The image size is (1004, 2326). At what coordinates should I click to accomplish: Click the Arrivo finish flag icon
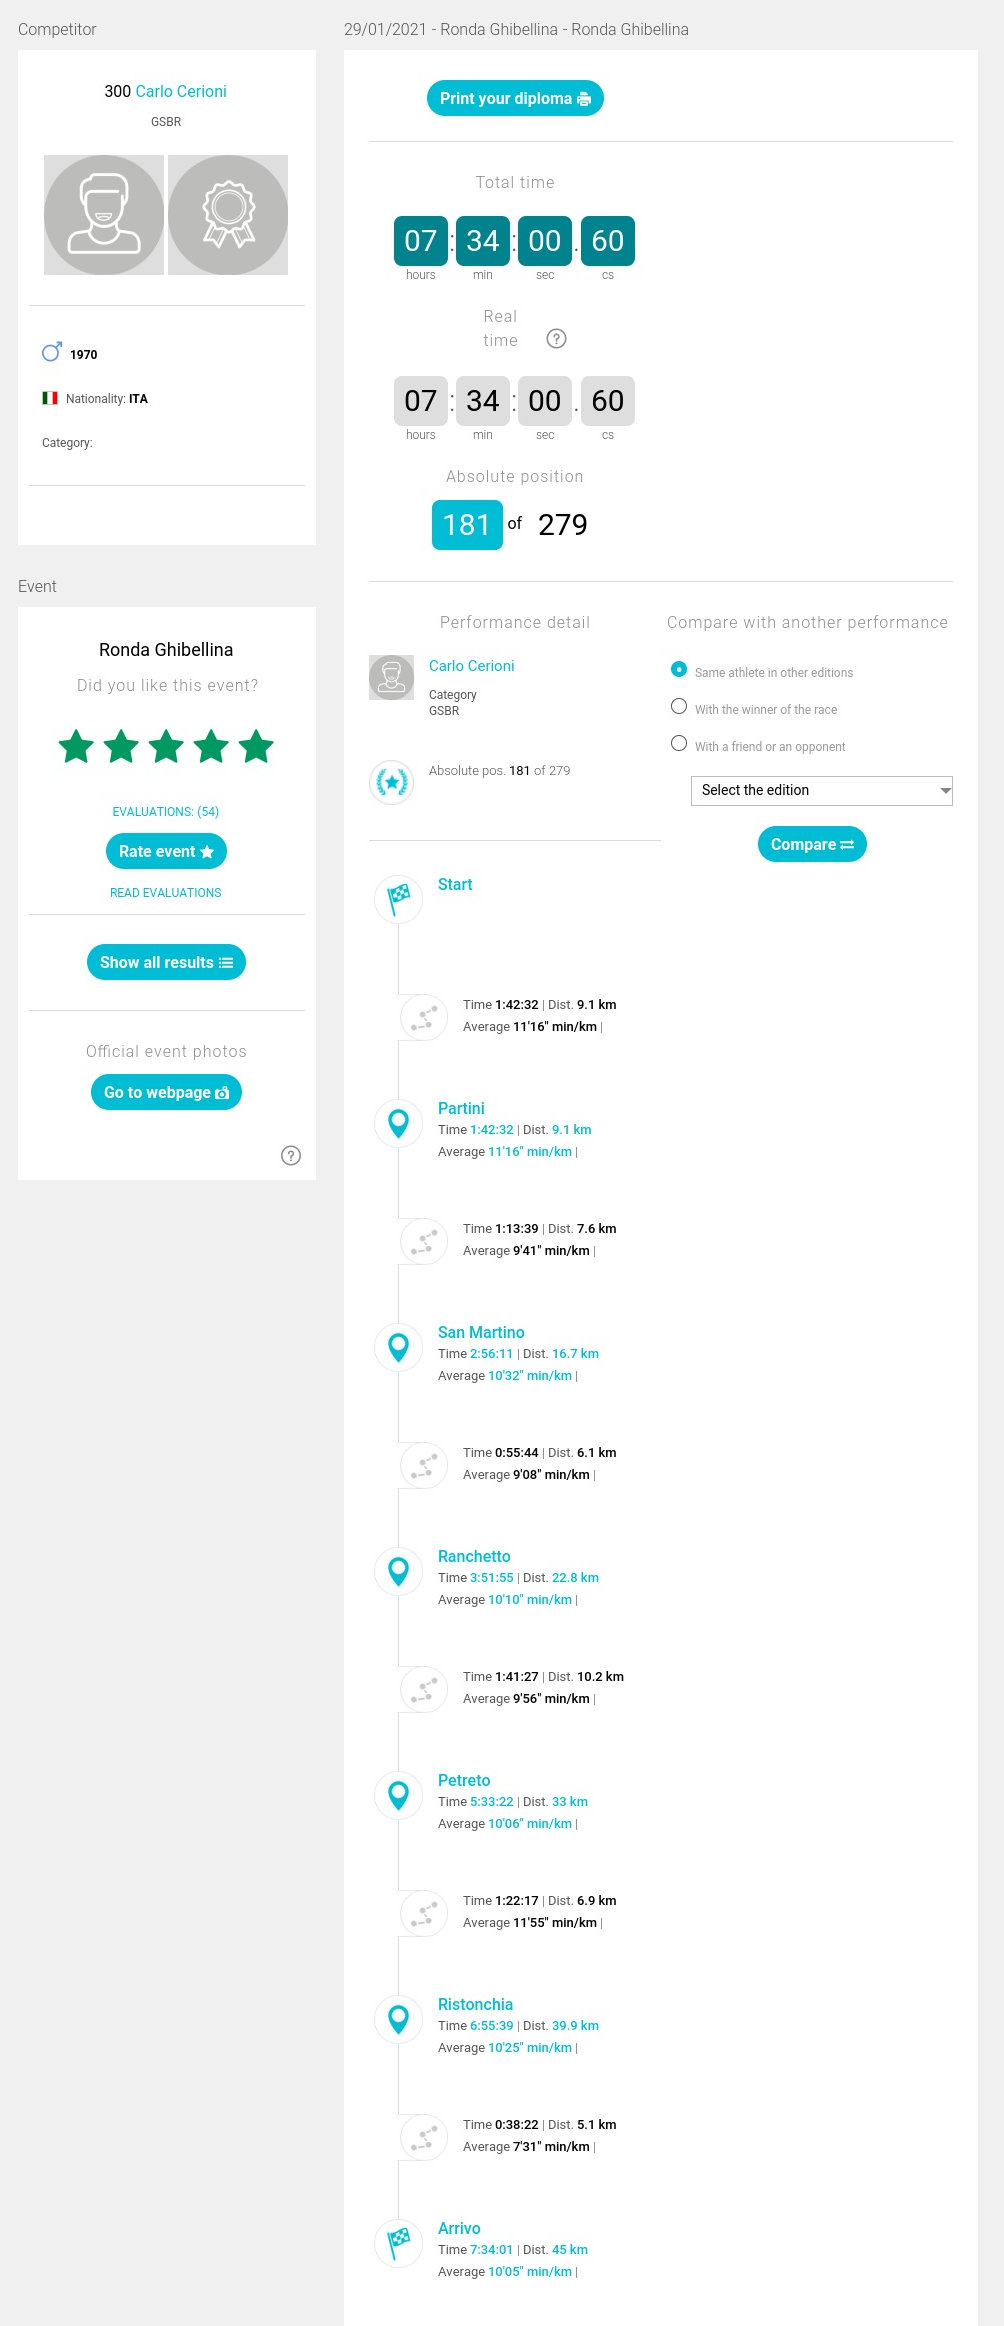[399, 2242]
